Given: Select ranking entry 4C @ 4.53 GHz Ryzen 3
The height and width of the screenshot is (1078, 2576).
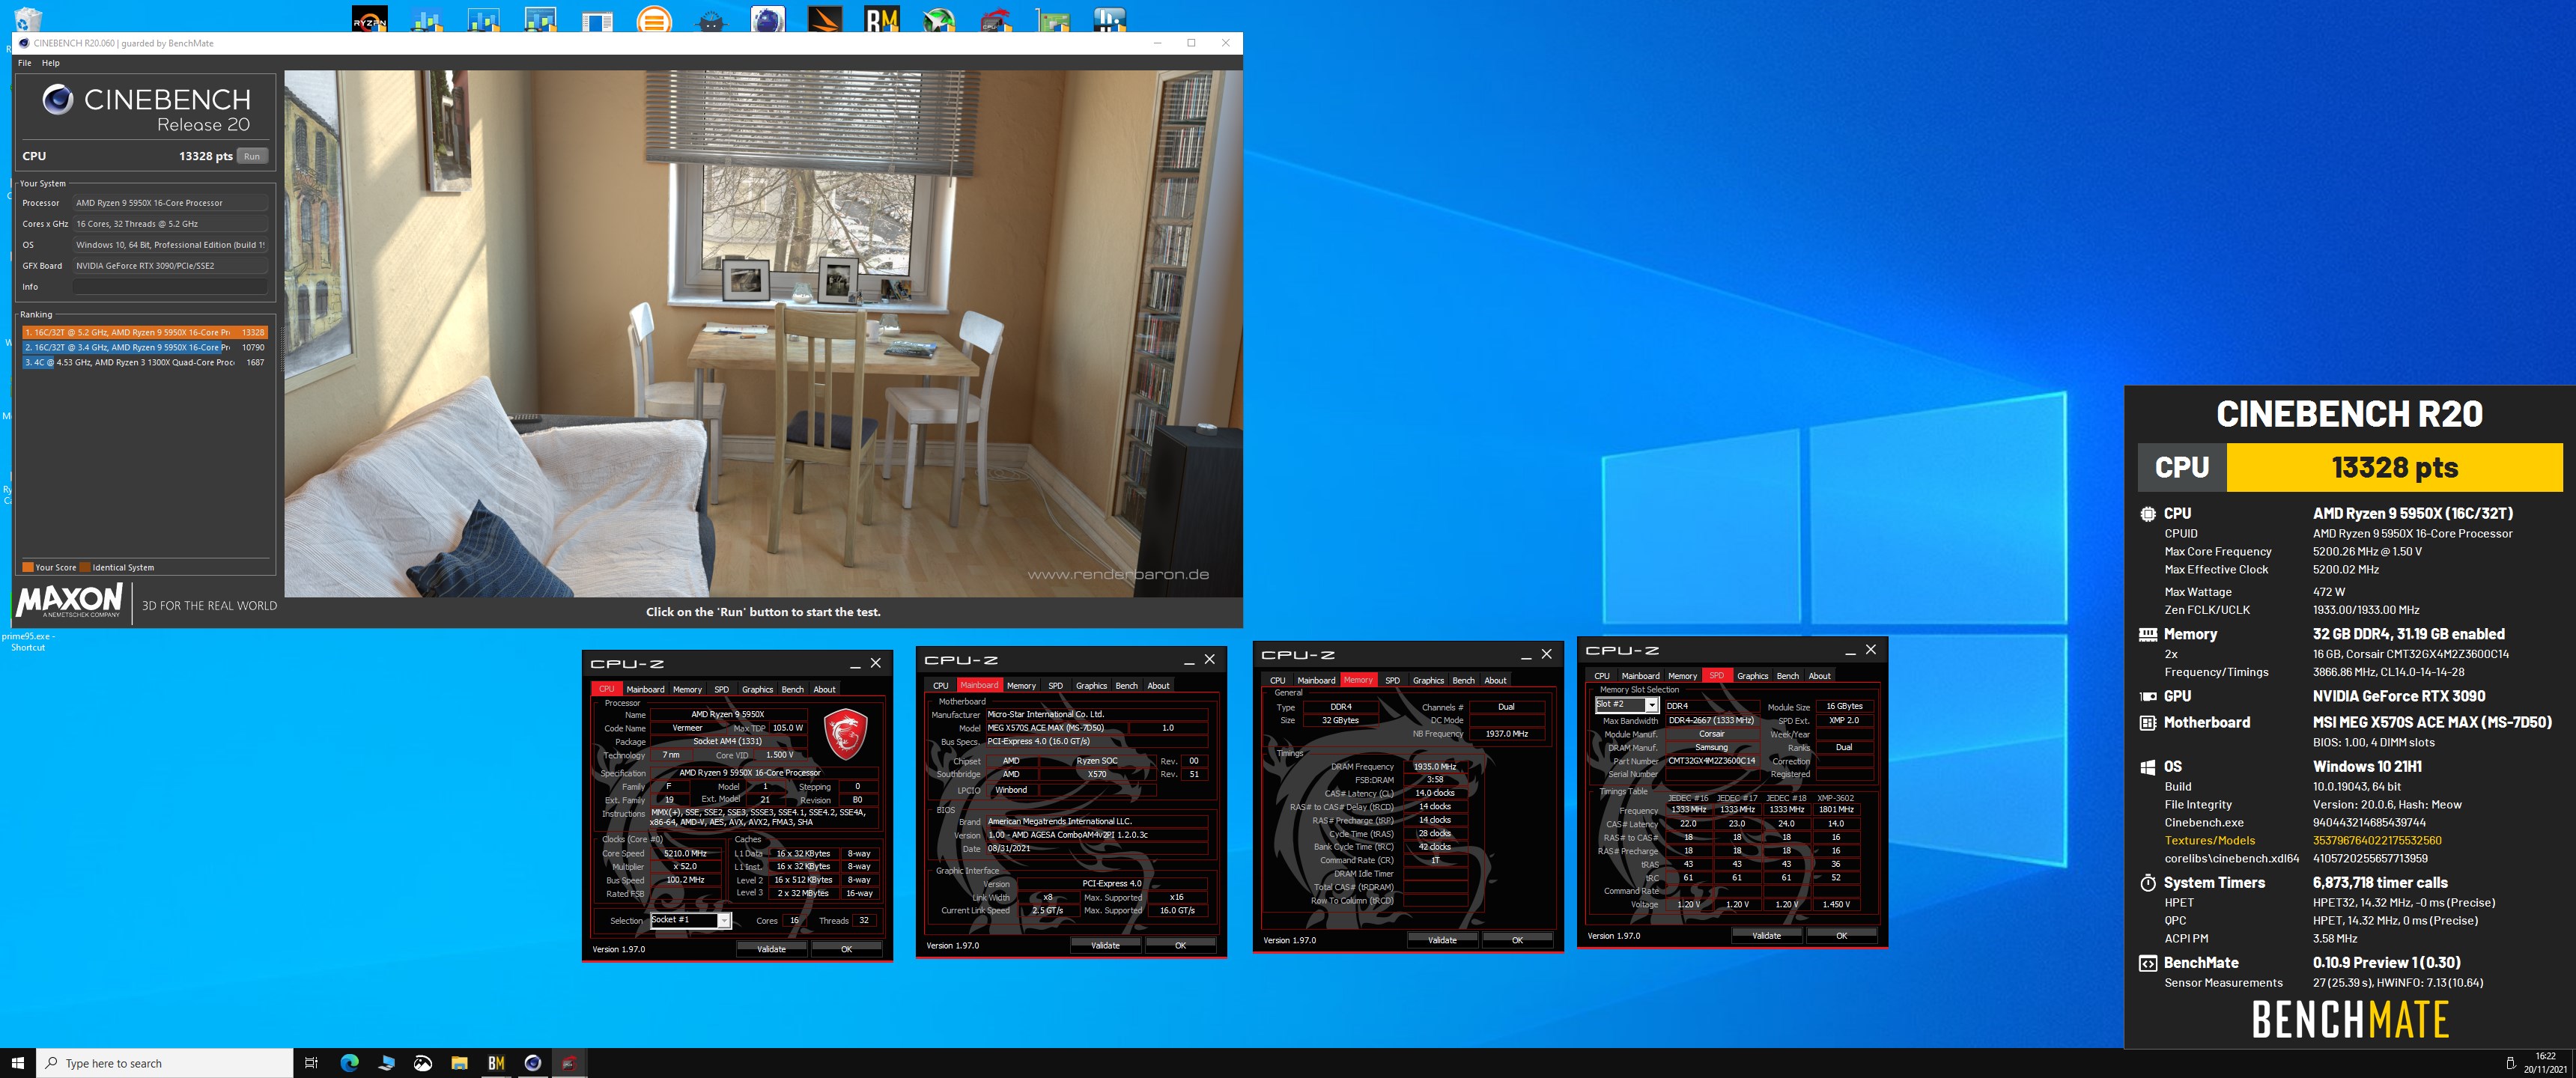Looking at the screenshot, I should point(144,362).
